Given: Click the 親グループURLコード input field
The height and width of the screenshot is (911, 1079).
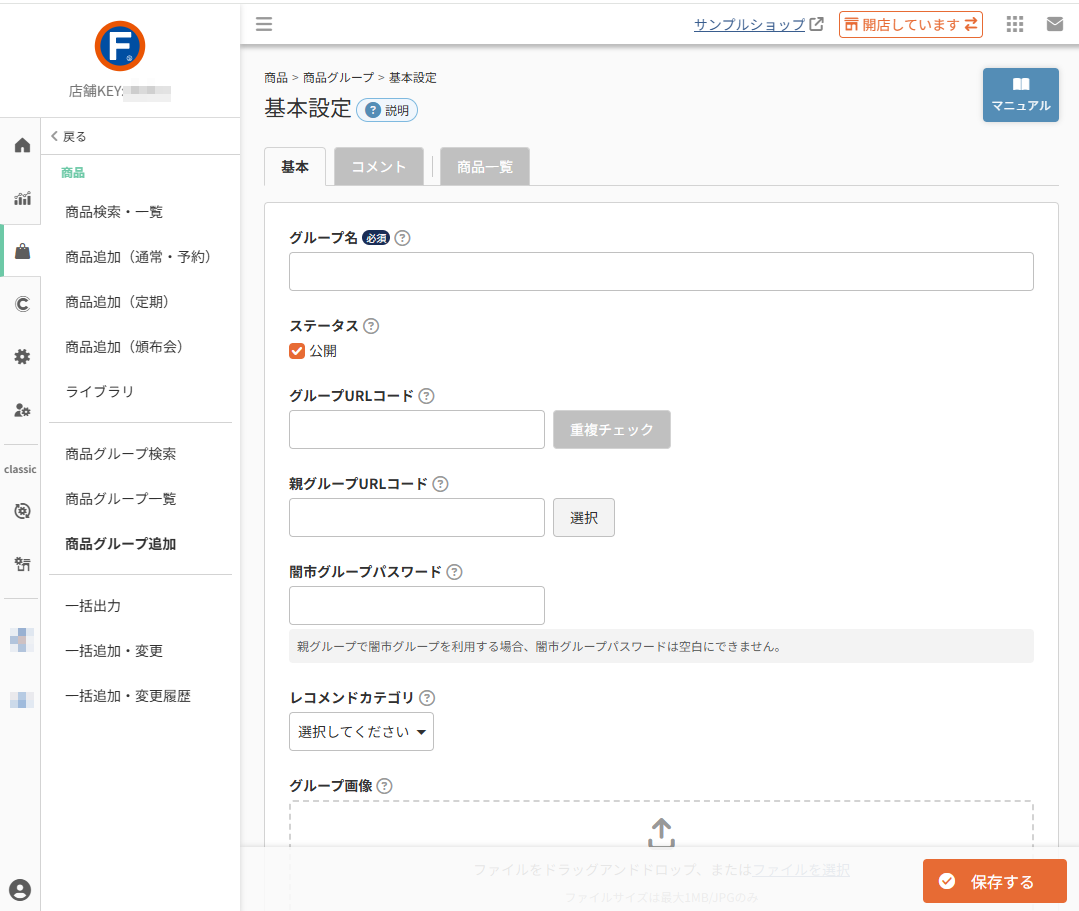Looking at the screenshot, I should tap(417, 517).
